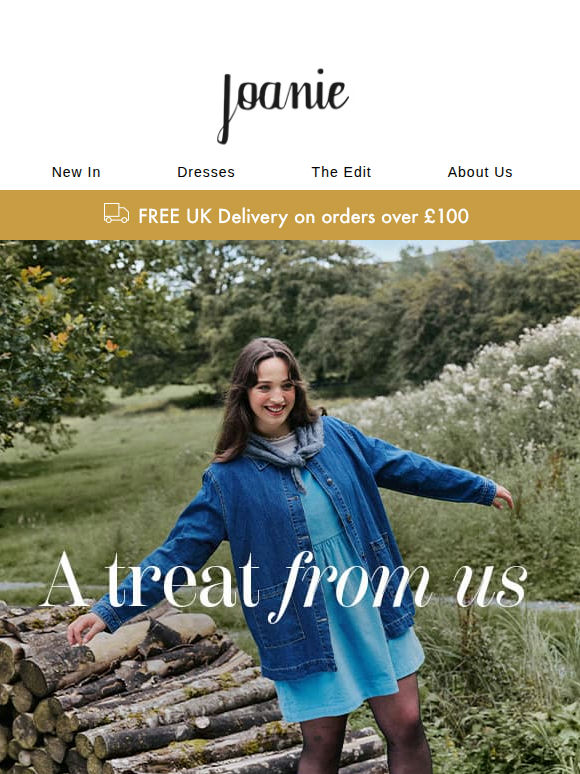Click the FREE UK Delivery banner text
This screenshot has width=580, height=774.
[x=303, y=216]
